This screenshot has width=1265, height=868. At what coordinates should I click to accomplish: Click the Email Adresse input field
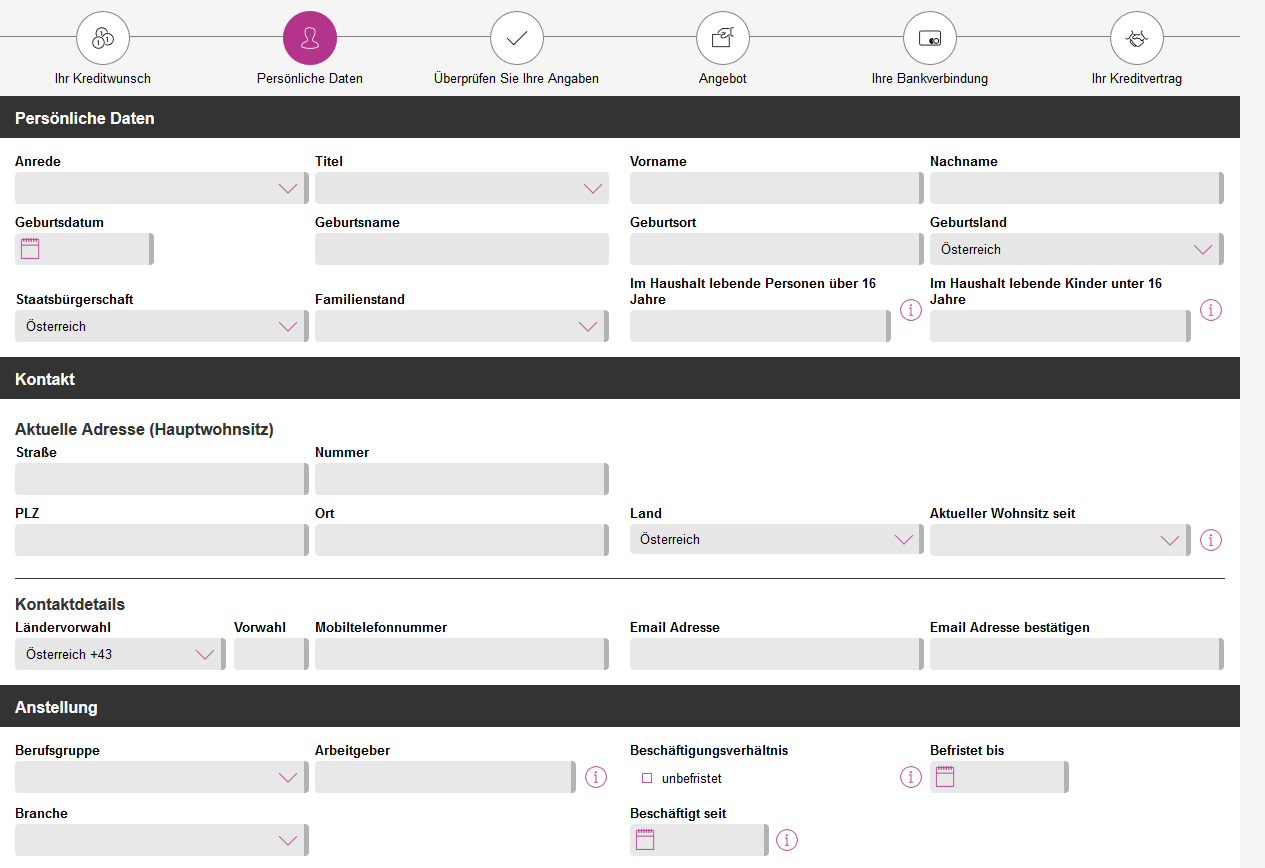point(775,654)
